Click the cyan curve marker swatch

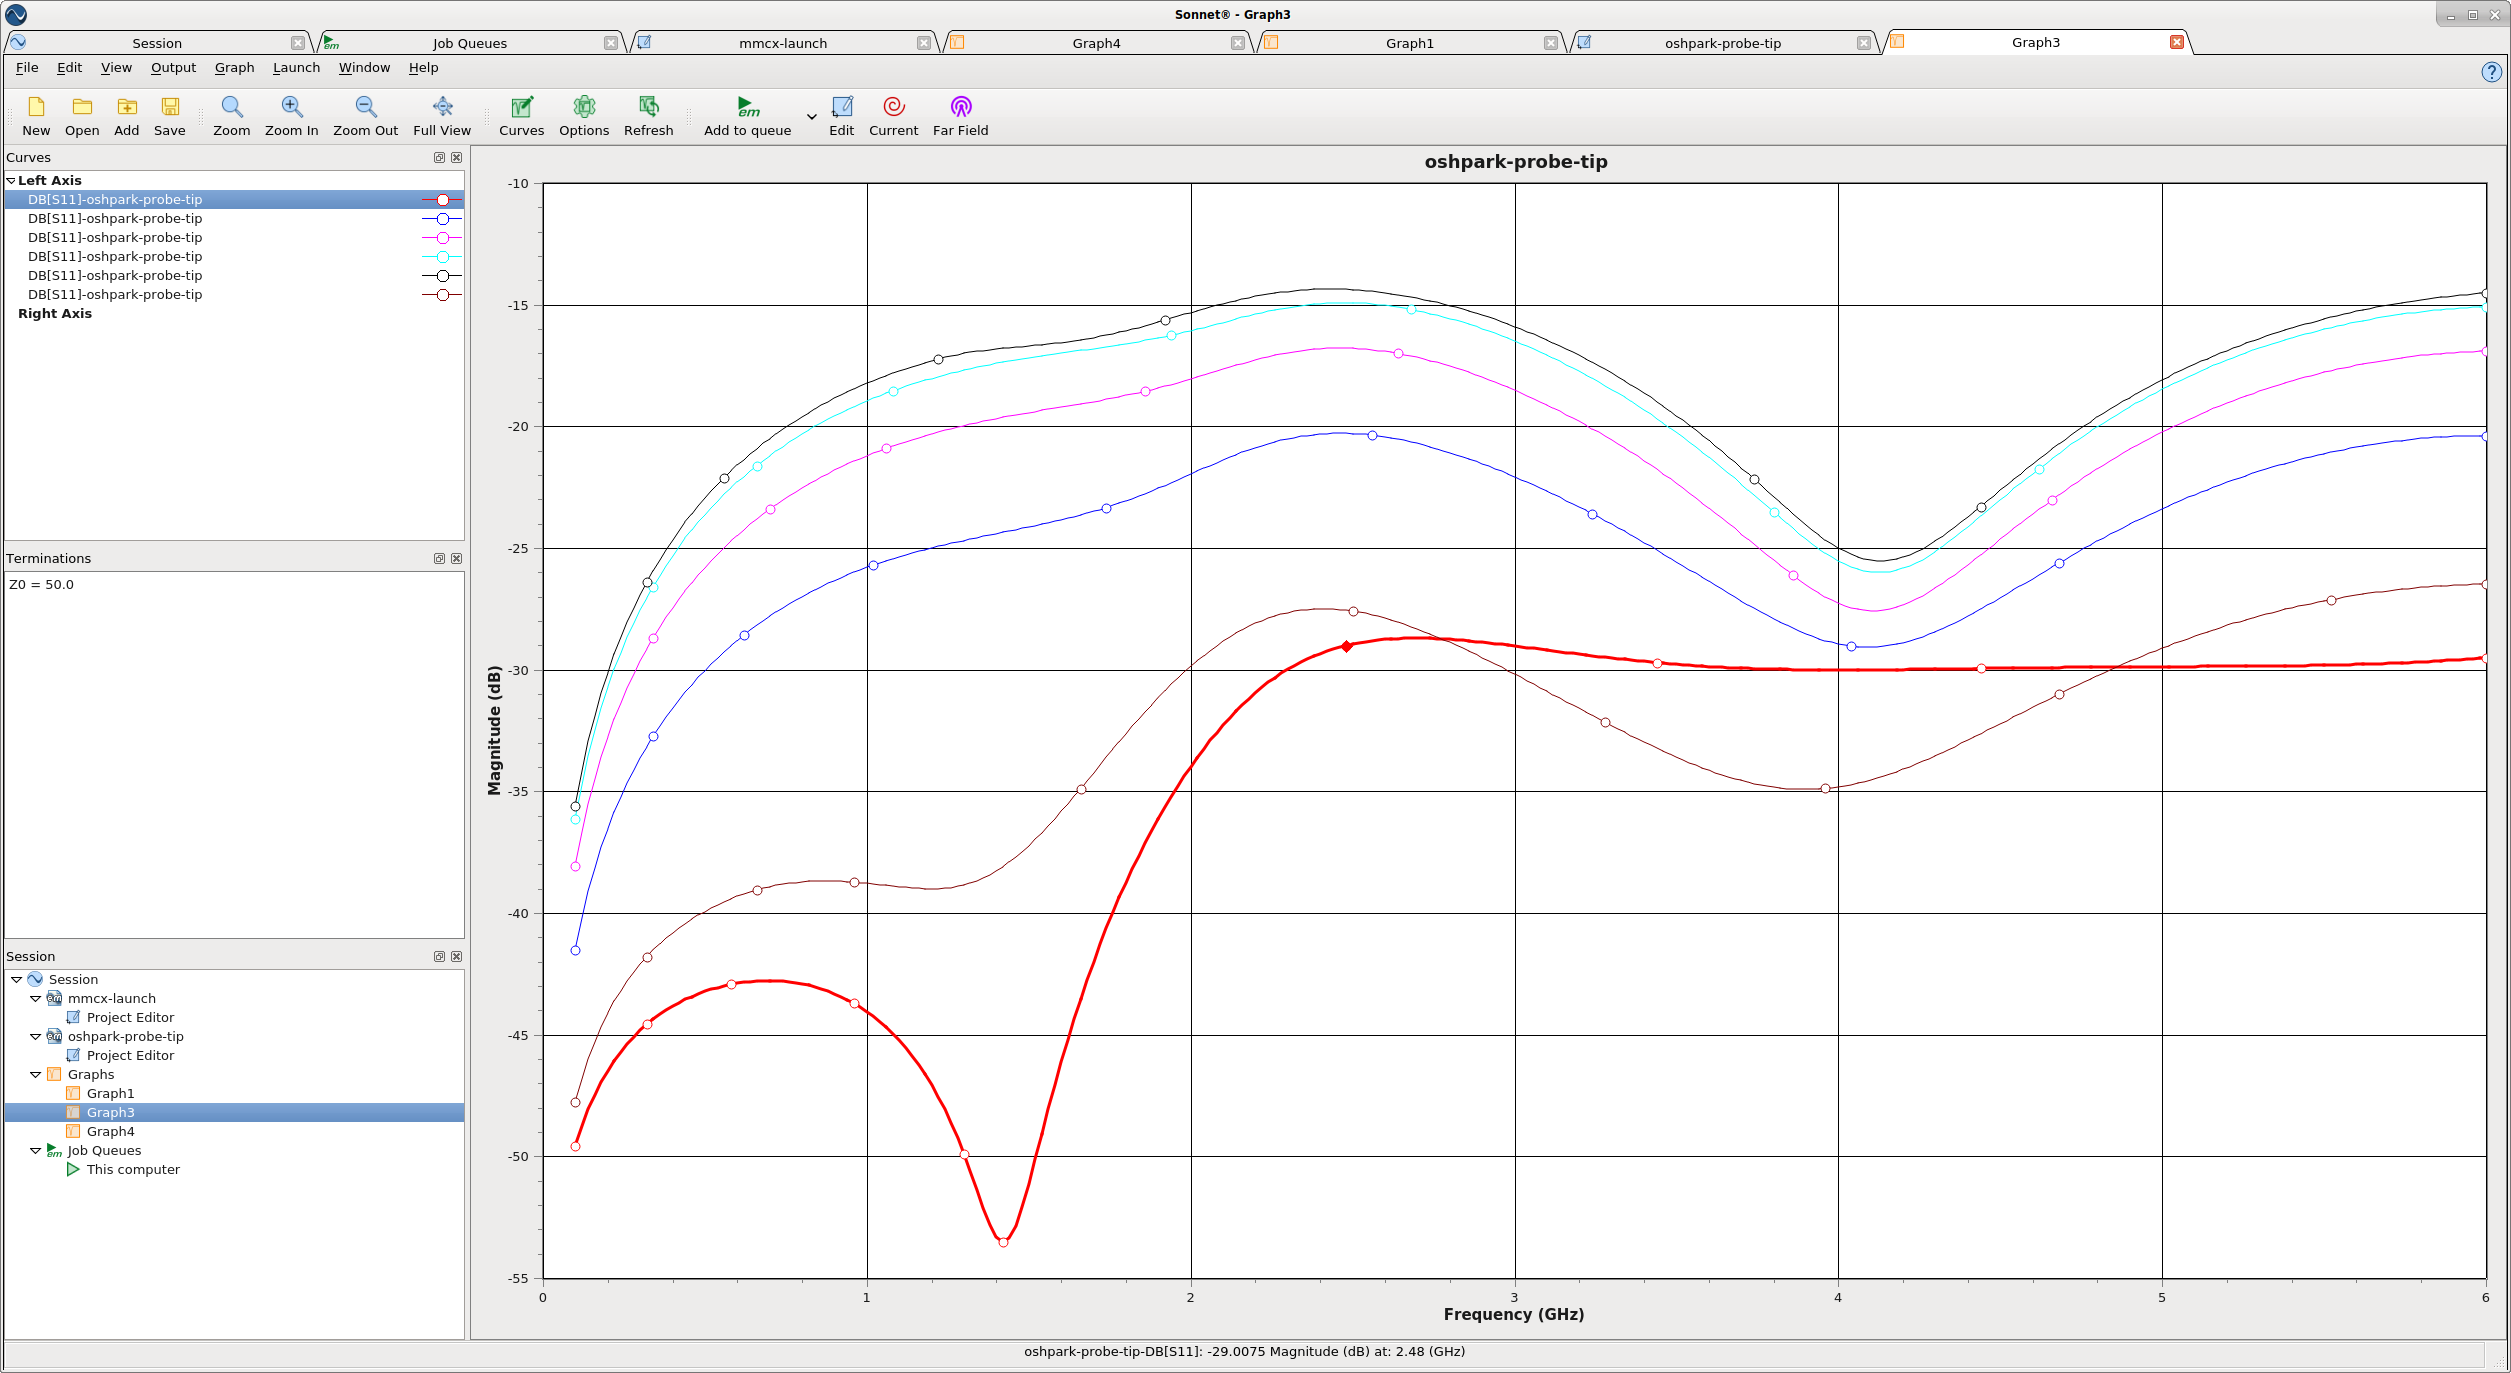tap(442, 257)
